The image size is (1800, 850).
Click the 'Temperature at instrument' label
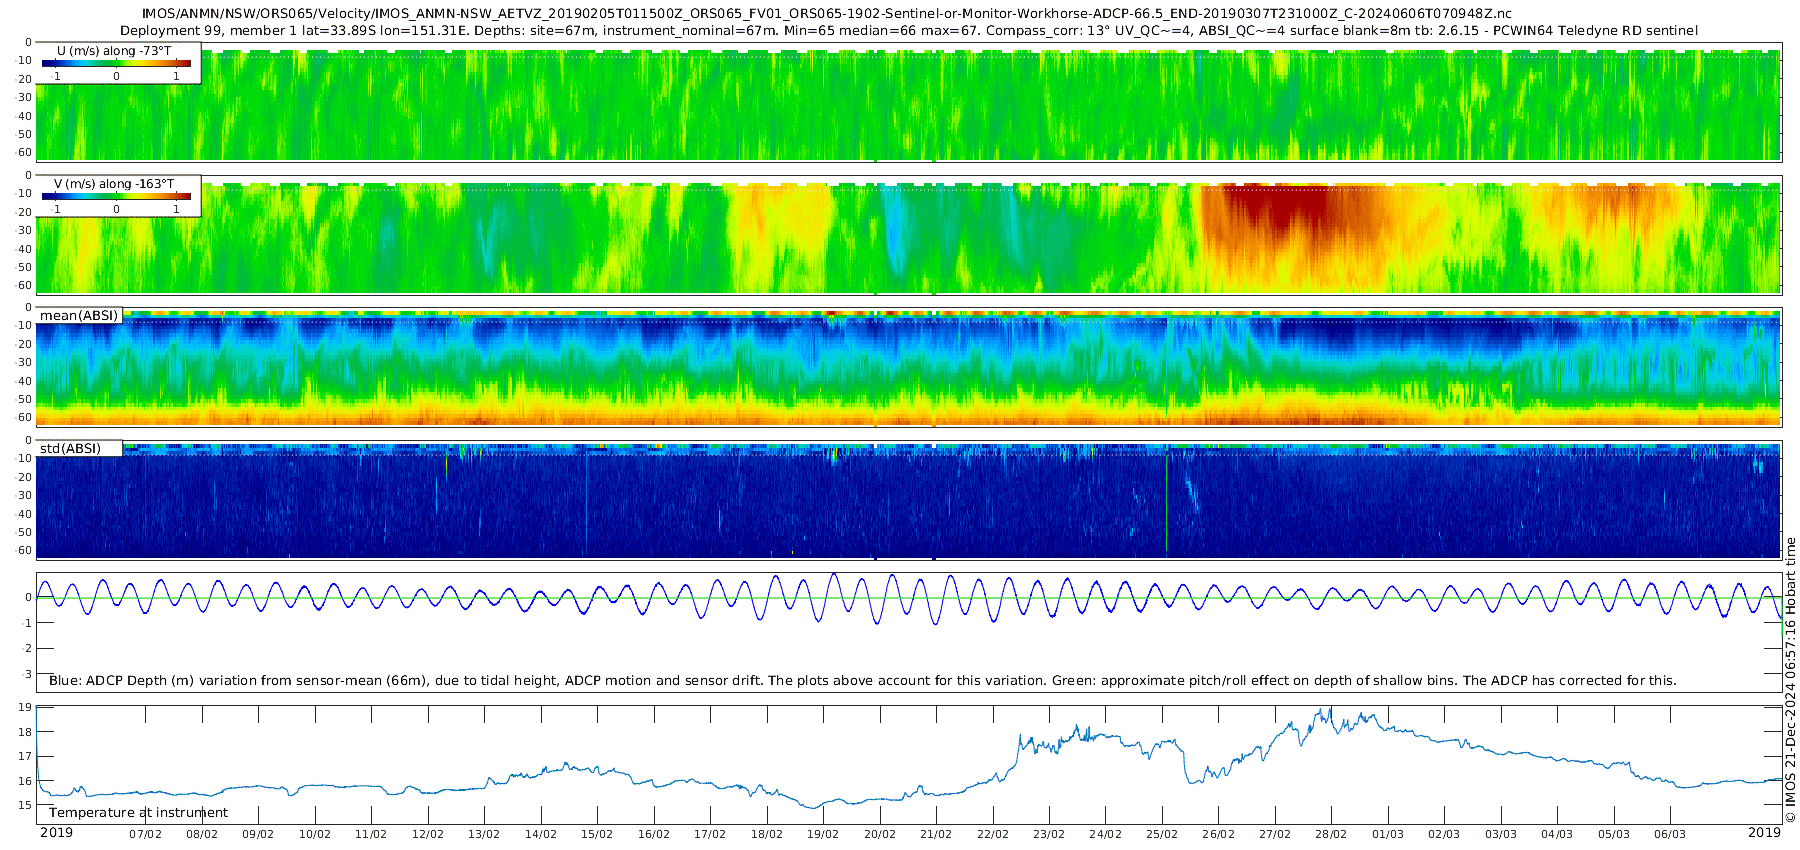click(139, 812)
